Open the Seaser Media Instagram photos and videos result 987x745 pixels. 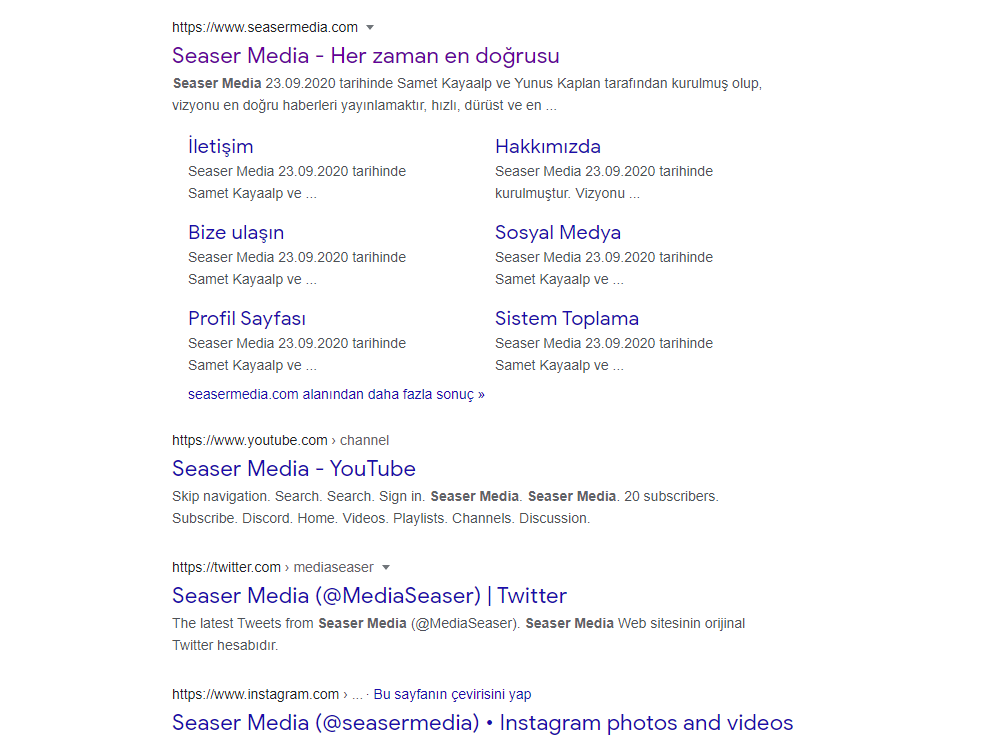coord(483,723)
